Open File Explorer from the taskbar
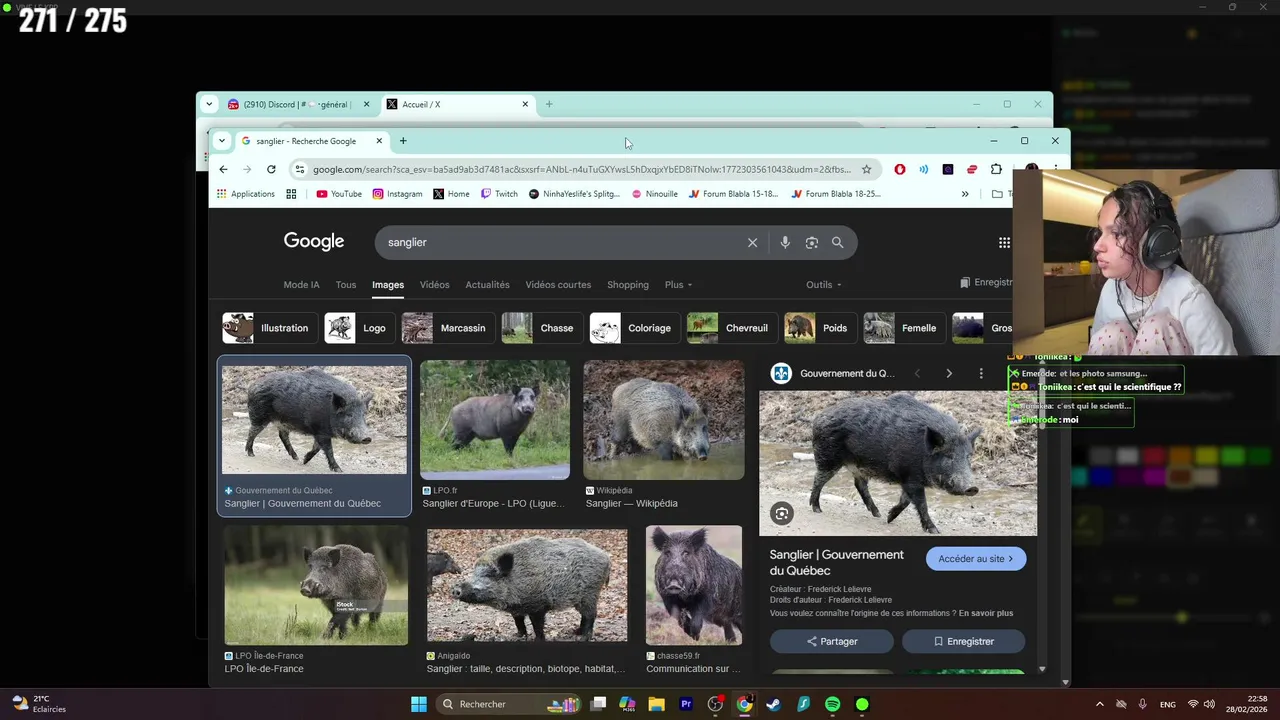This screenshot has width=1280, height=720. pyautogui.click(x=656, y=704)
